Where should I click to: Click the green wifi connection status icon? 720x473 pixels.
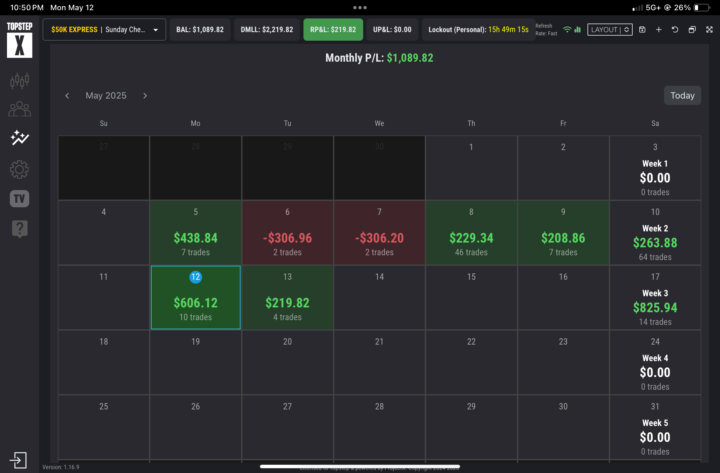(x=567, y=29)
